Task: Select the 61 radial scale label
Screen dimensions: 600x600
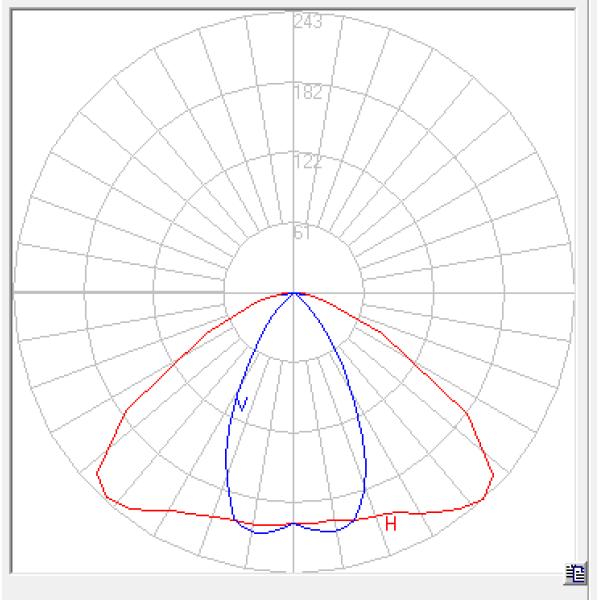Action: click(x=304, y=233)
